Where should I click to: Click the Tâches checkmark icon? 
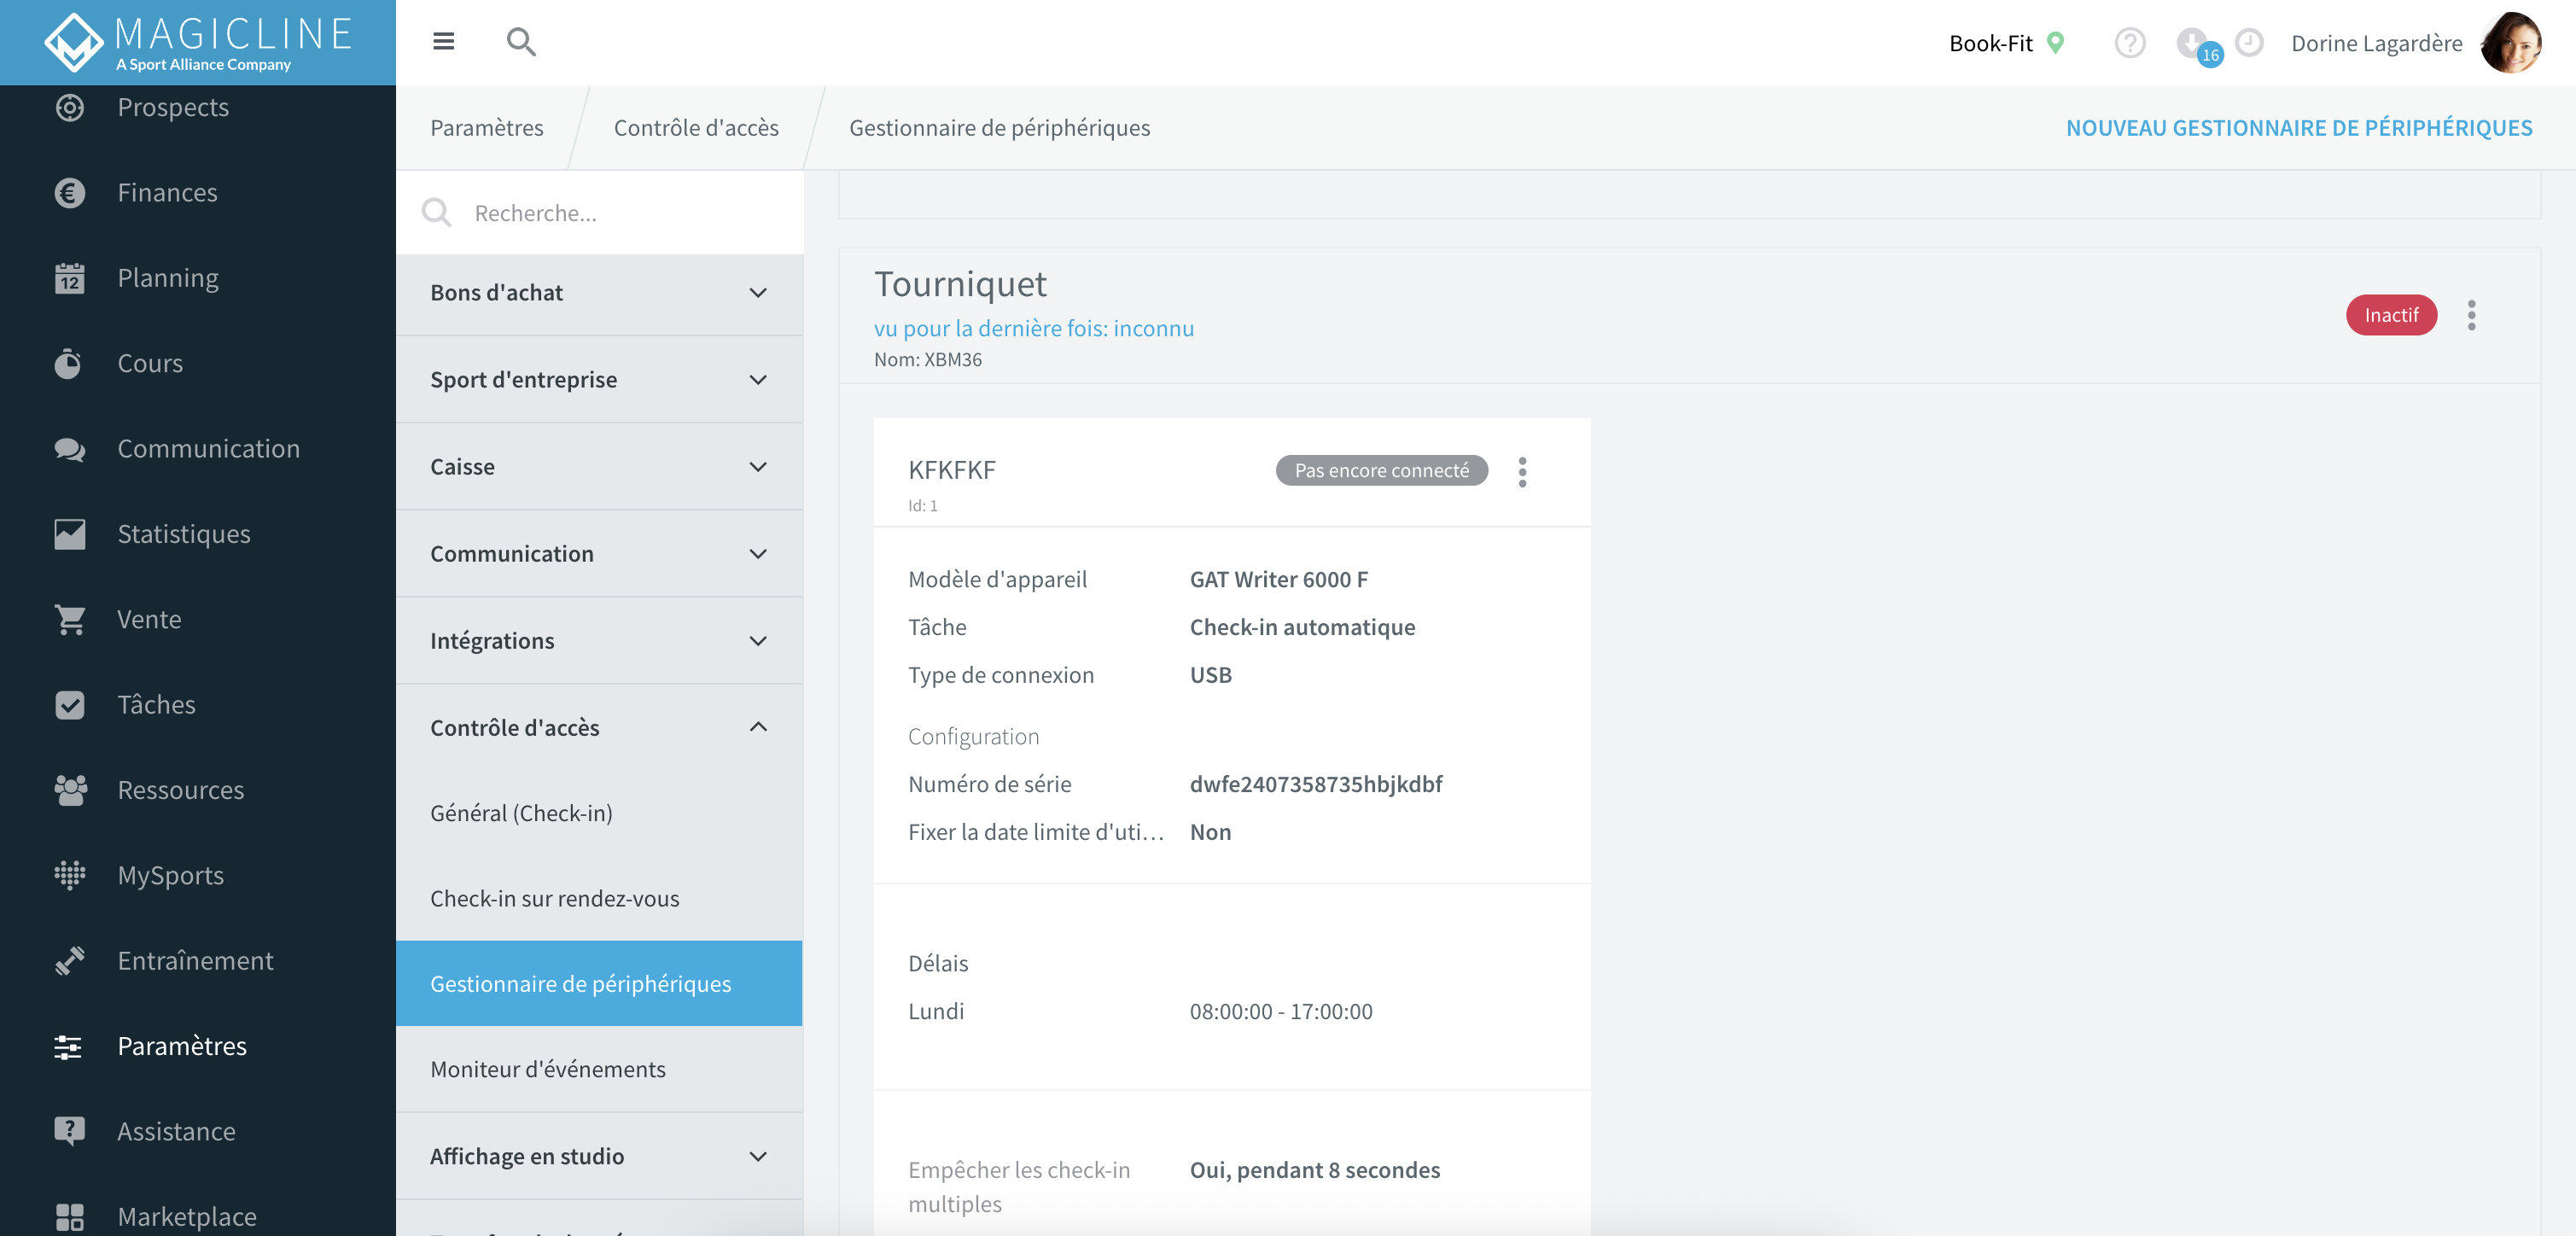point(69,705)
